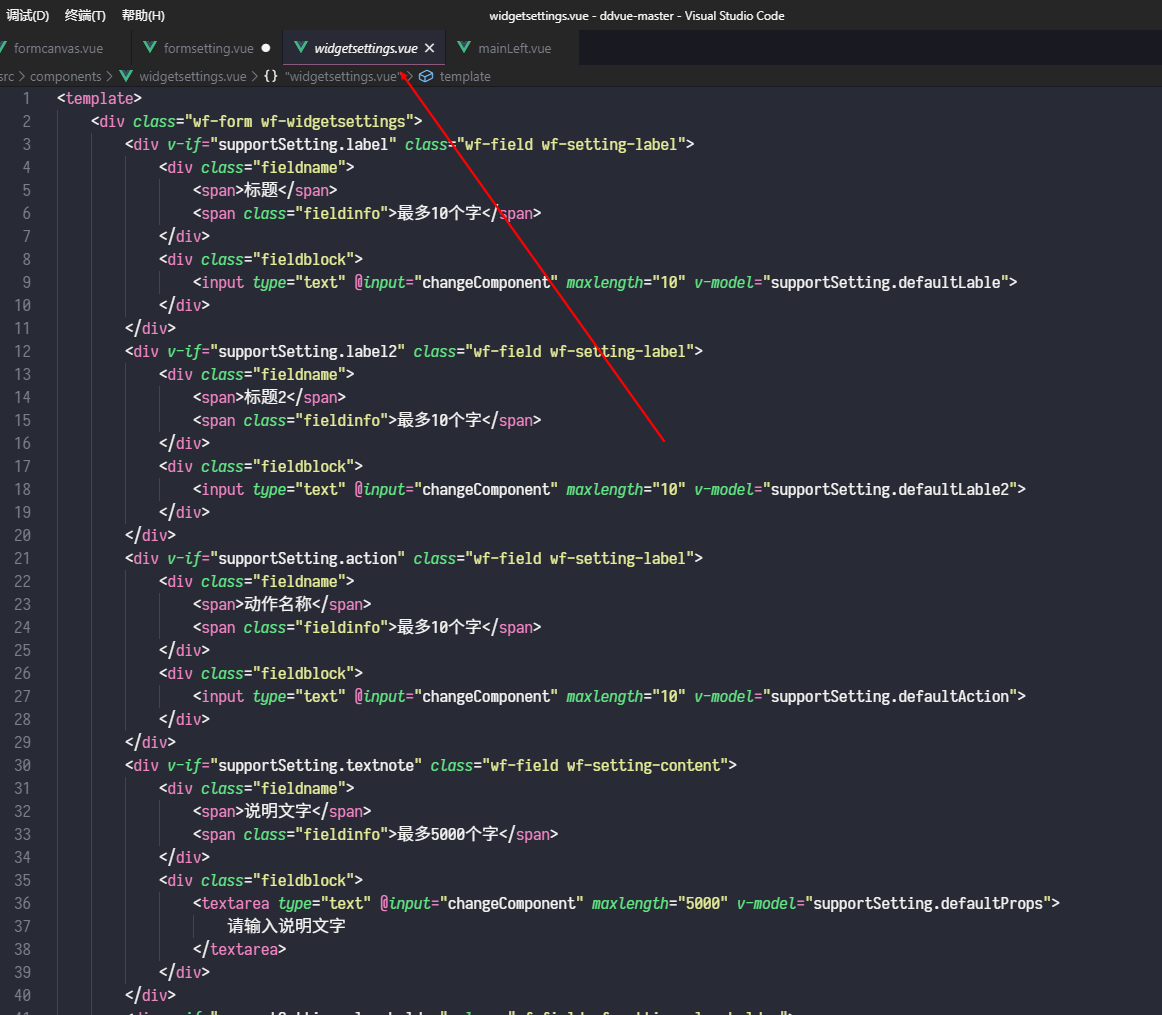
Task: Click "supportSetting.label" v-if expression on line 3
Action: coord(303,144)
